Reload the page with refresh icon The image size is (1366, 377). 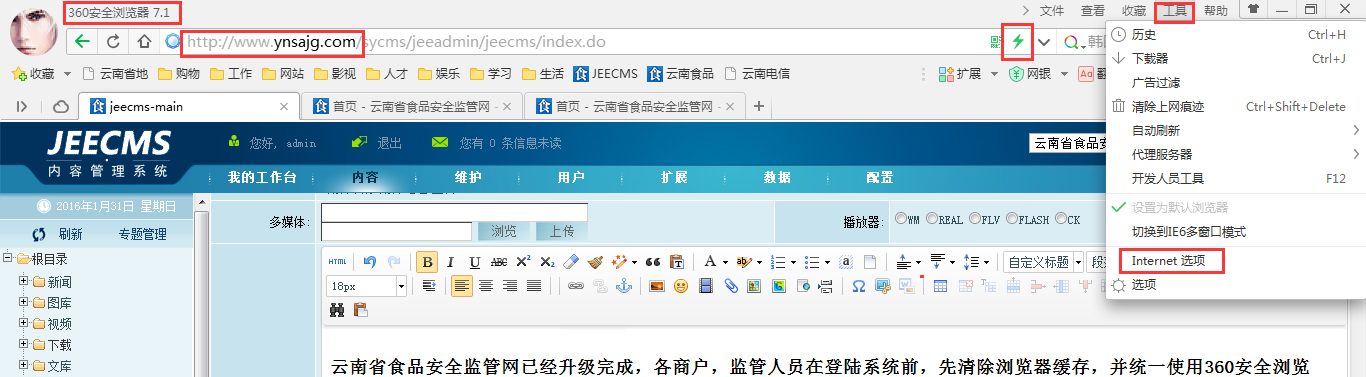[113, 42]
